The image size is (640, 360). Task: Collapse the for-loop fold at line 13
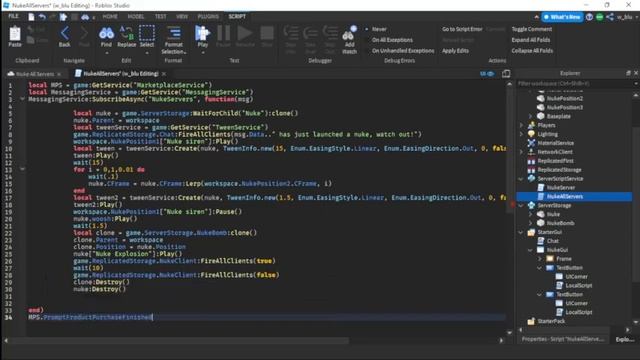click(x=22, y=169)
